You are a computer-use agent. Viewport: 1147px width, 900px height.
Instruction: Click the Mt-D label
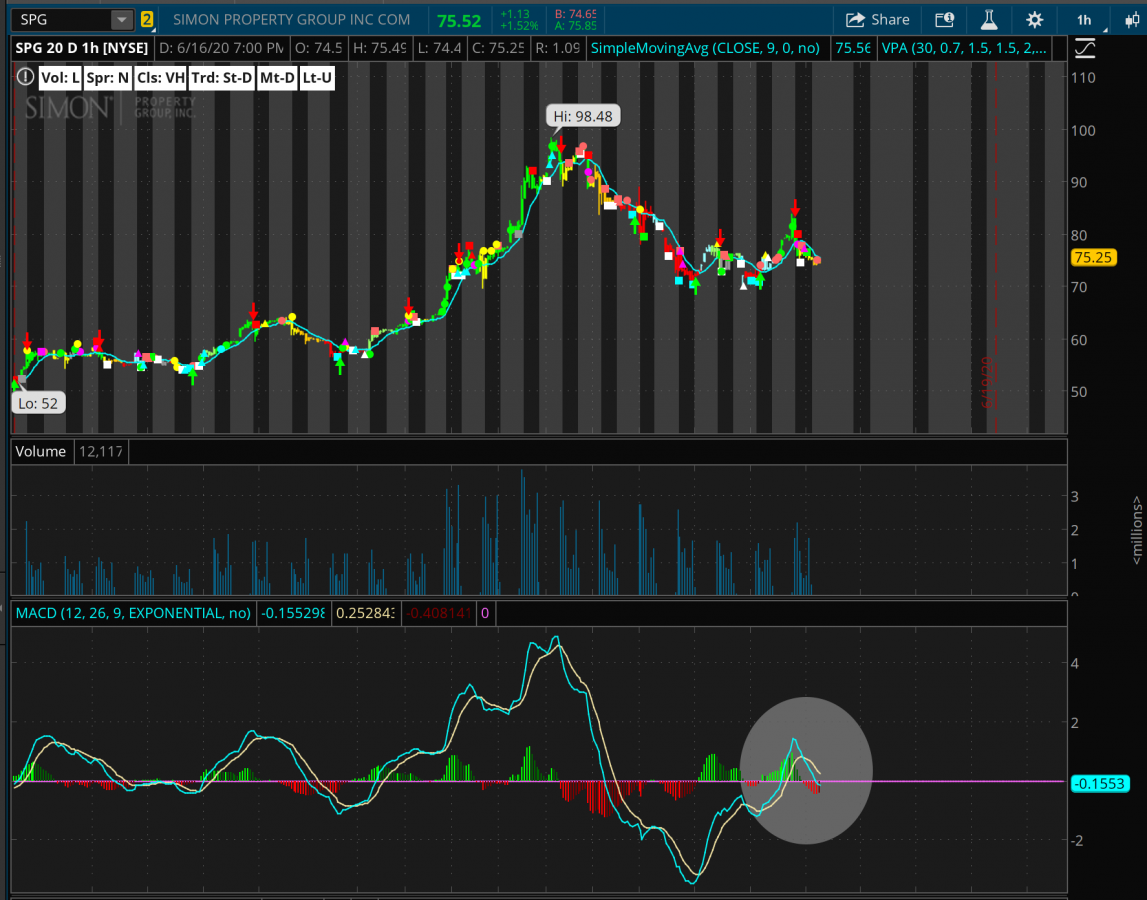pyautogui.click(x=277, y=78)
